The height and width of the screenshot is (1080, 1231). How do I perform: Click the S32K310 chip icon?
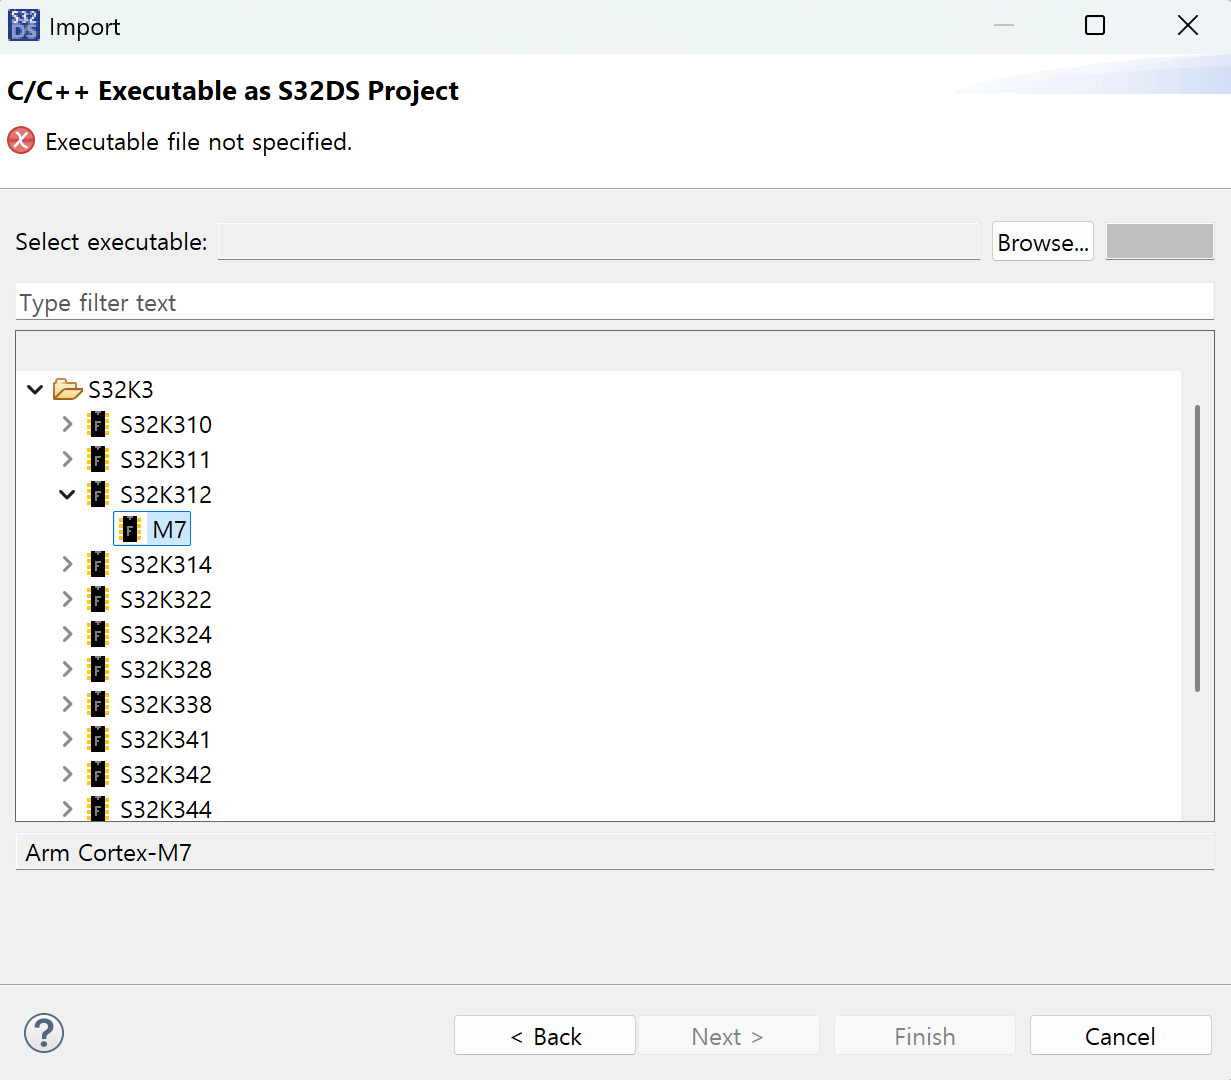click(x=98, y=424)
